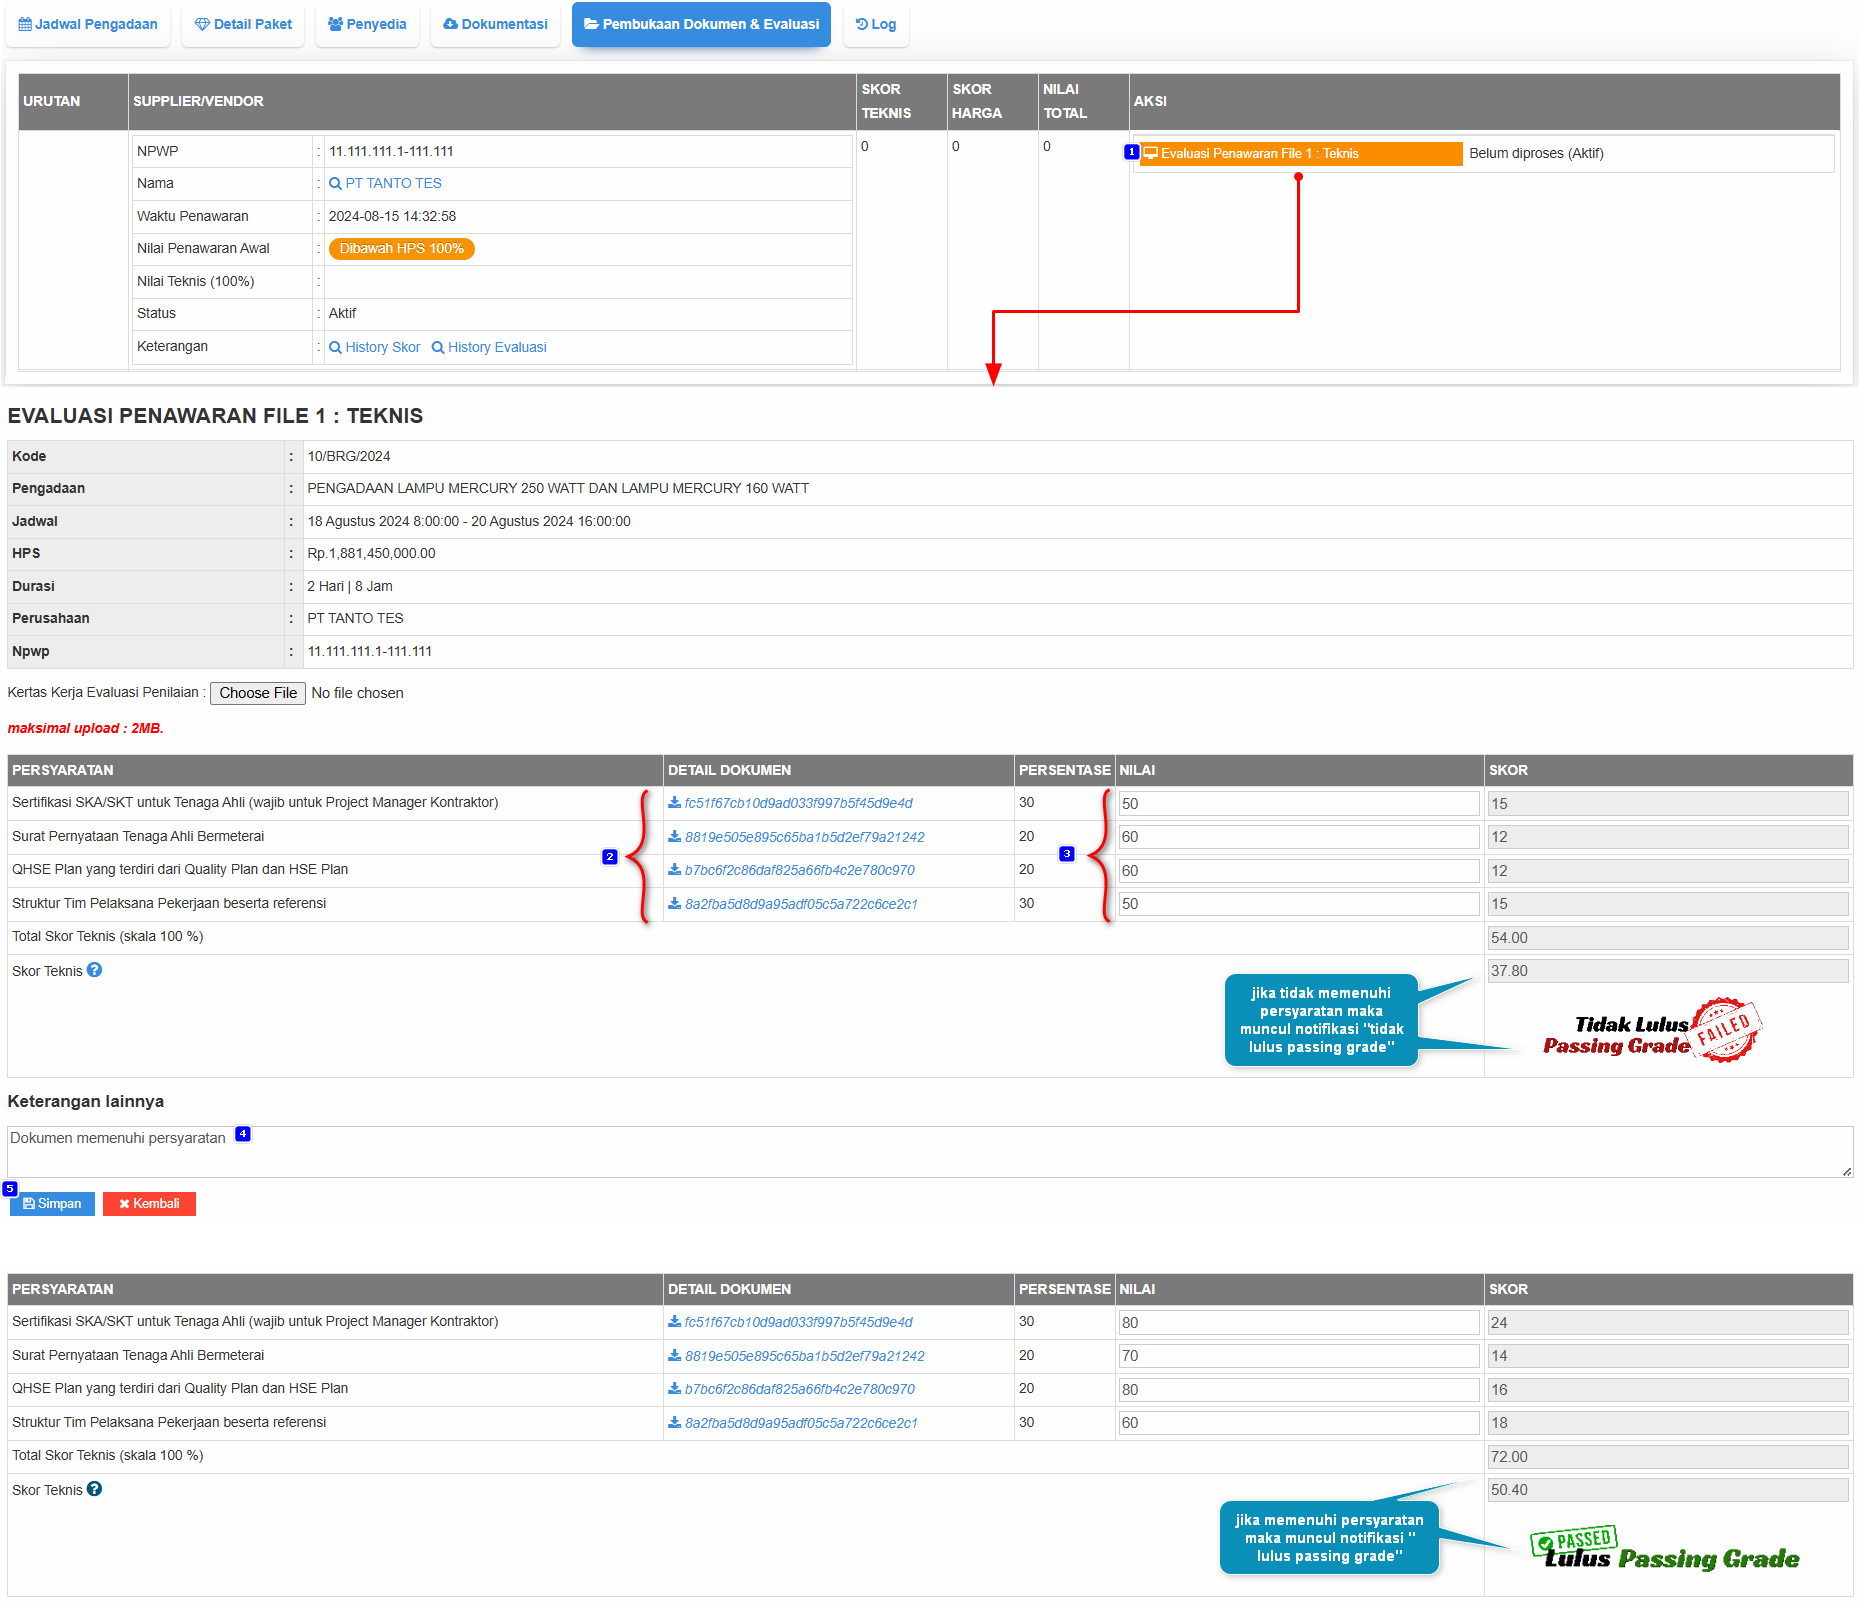Click the Nilai field for QHSE Plan in first table

pyautogui.click(x=1298, y=871)
